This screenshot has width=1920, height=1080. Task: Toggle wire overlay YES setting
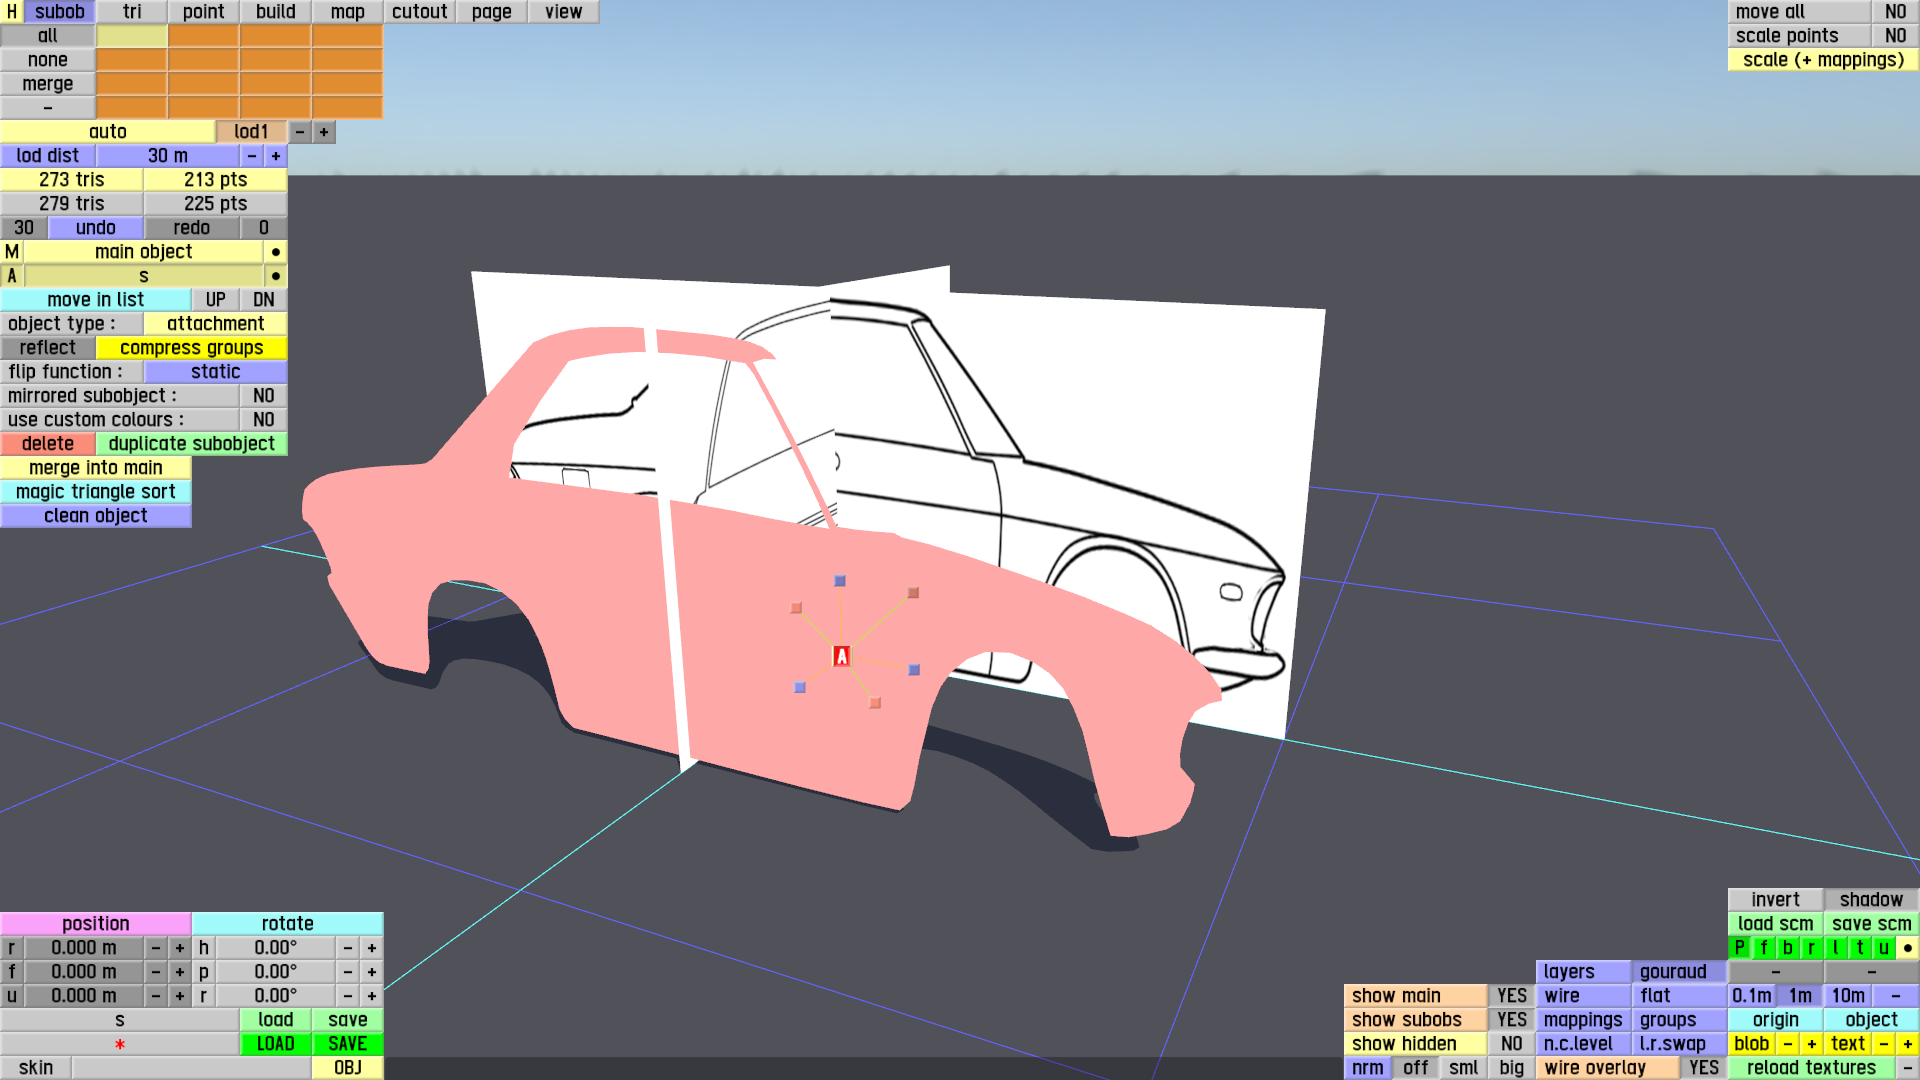click(x=1703, y=1068)
